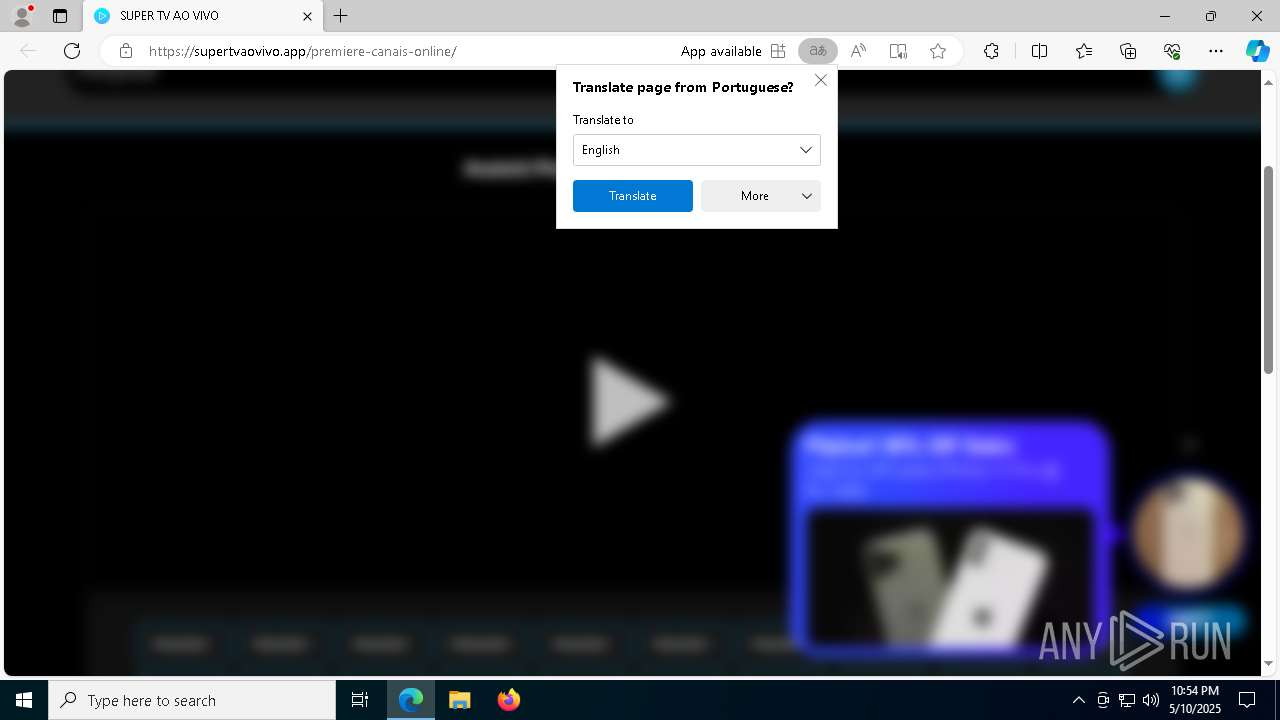Open Microsoft Edge from taskbar
Viewport: 1280px width, 720px height.
tap(411, 700)
